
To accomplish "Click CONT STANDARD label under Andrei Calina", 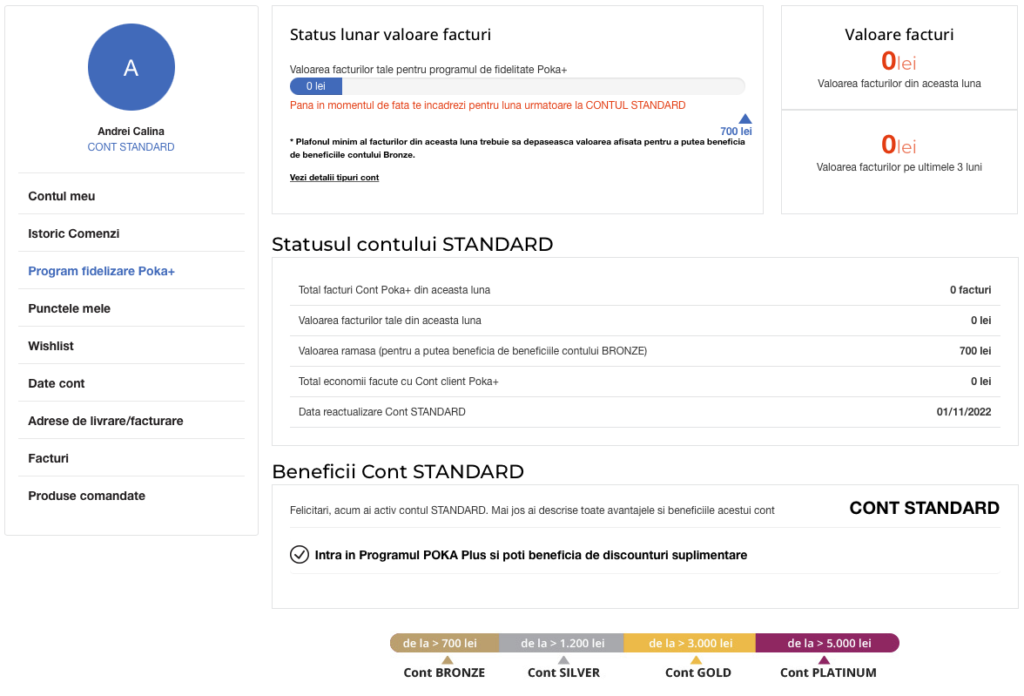I will (131, 147).
